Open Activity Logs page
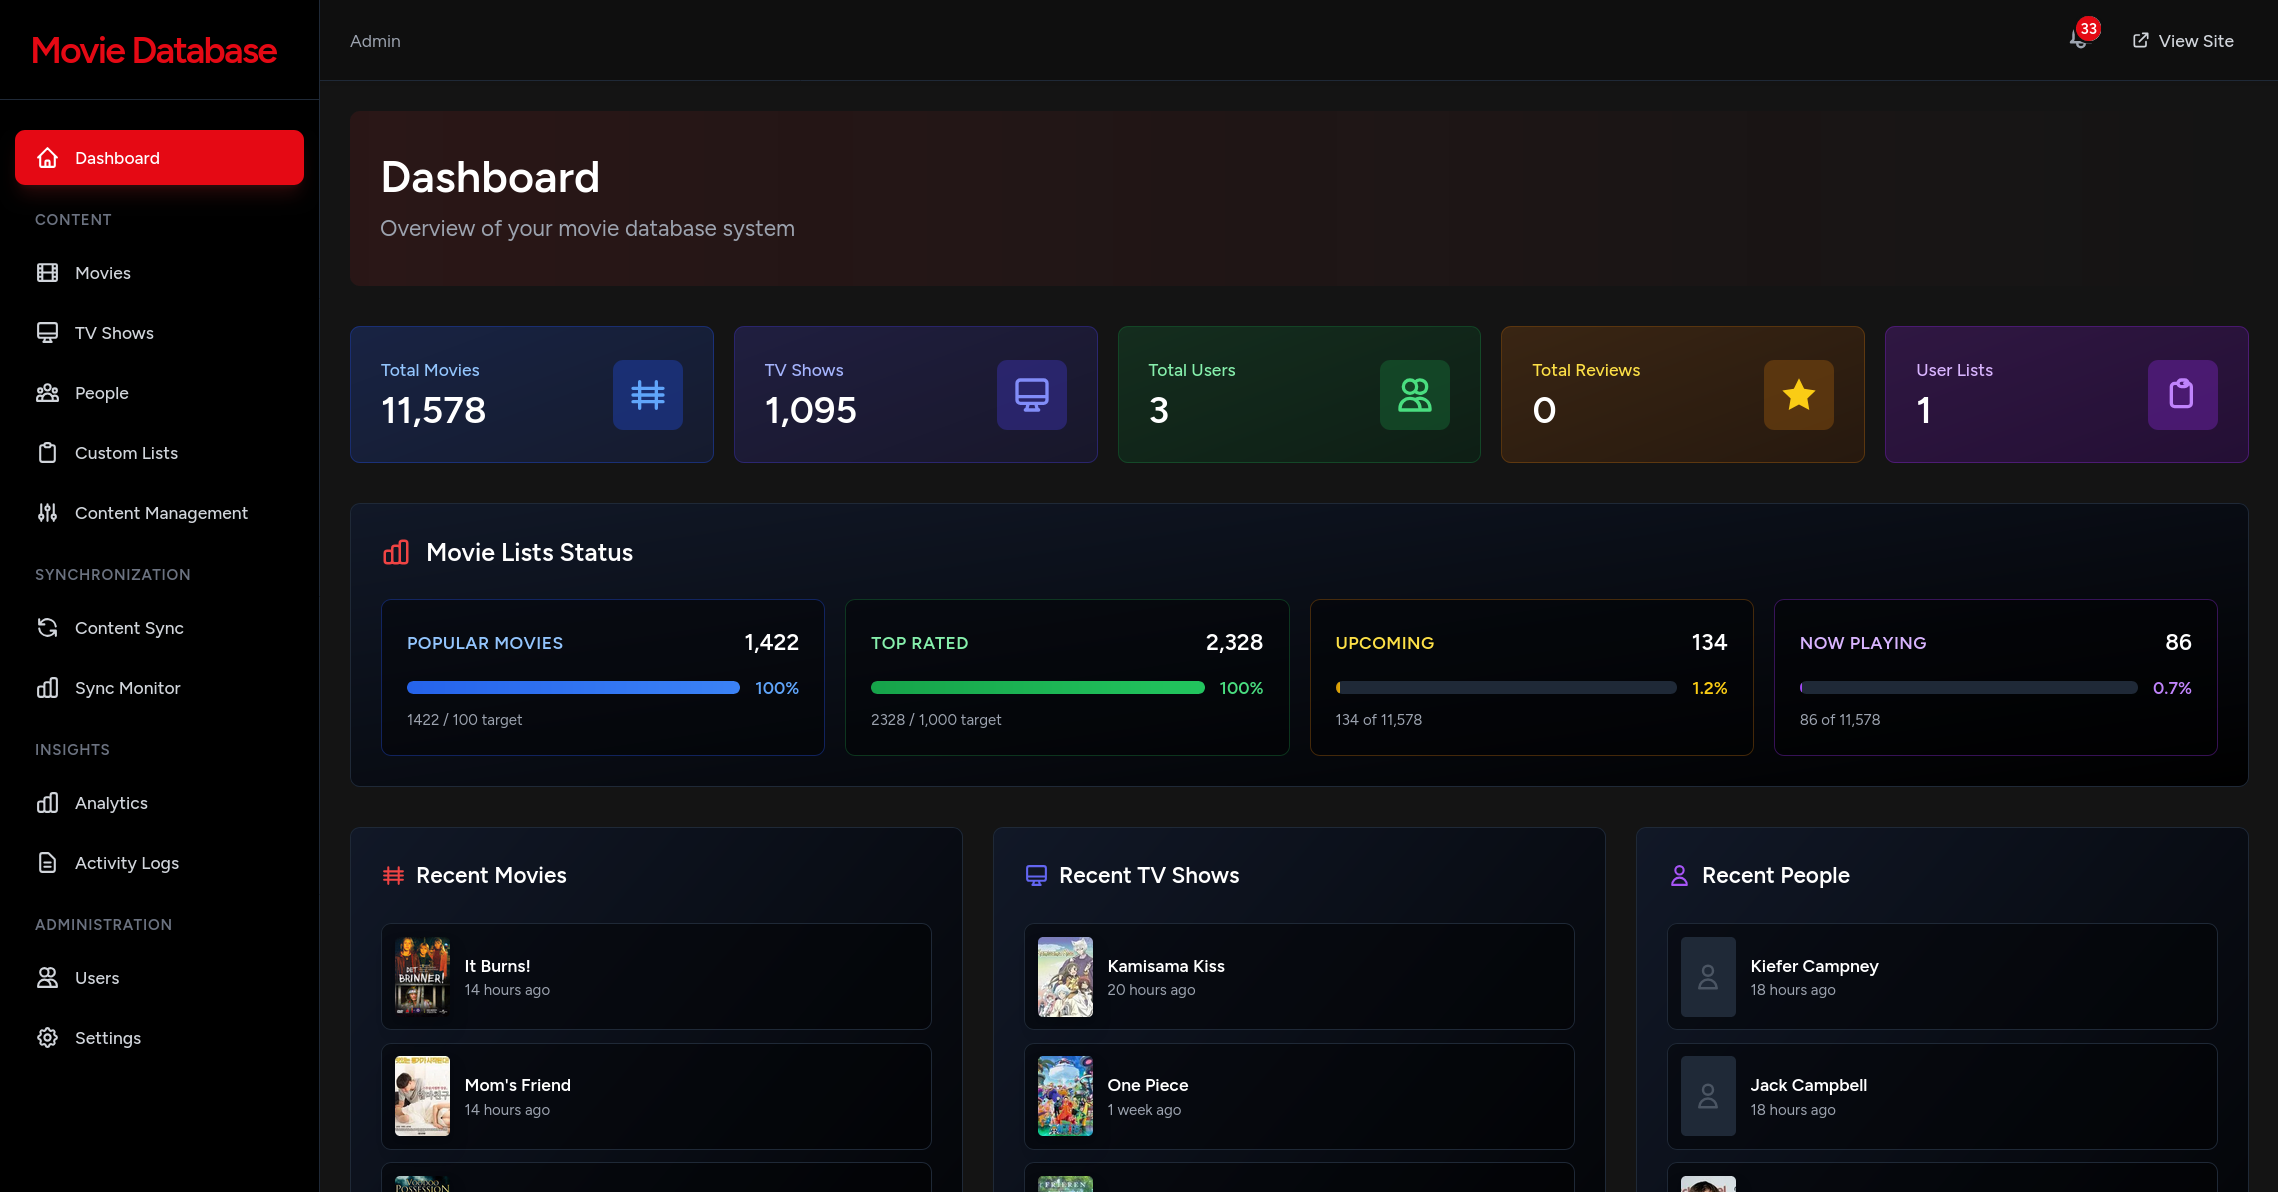This screenshot has width=2278, height=1192. click(126, 863)
